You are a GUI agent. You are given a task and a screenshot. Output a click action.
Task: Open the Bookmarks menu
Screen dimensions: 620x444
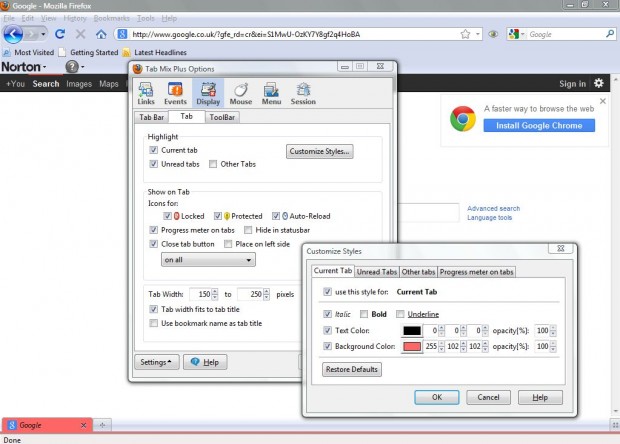coord(112,18)
